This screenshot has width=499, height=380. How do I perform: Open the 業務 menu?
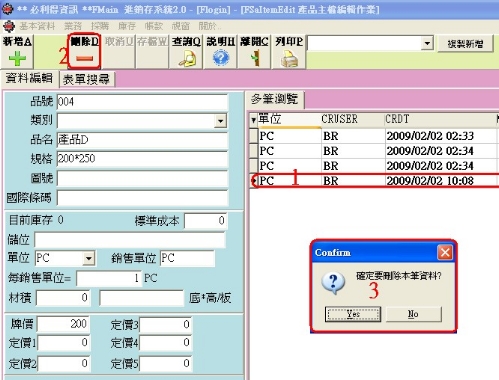click(x=73, y=26)
